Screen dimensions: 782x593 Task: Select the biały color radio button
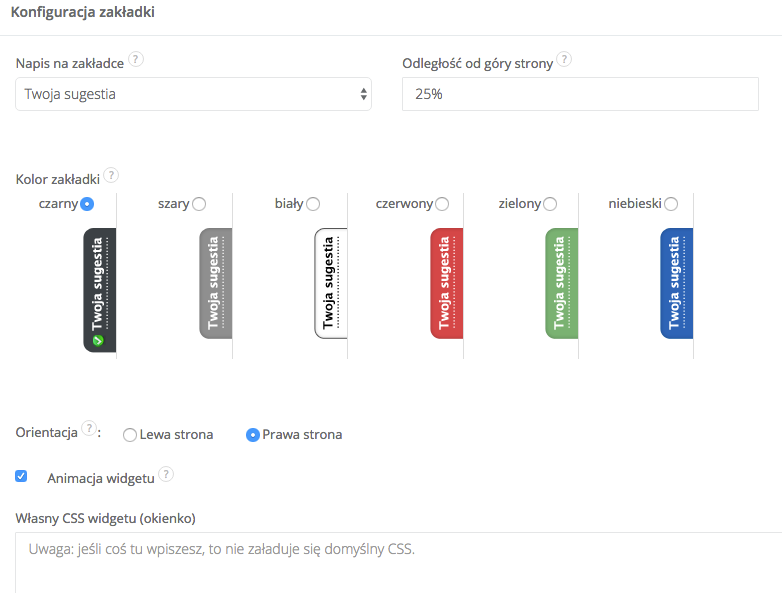313,204
